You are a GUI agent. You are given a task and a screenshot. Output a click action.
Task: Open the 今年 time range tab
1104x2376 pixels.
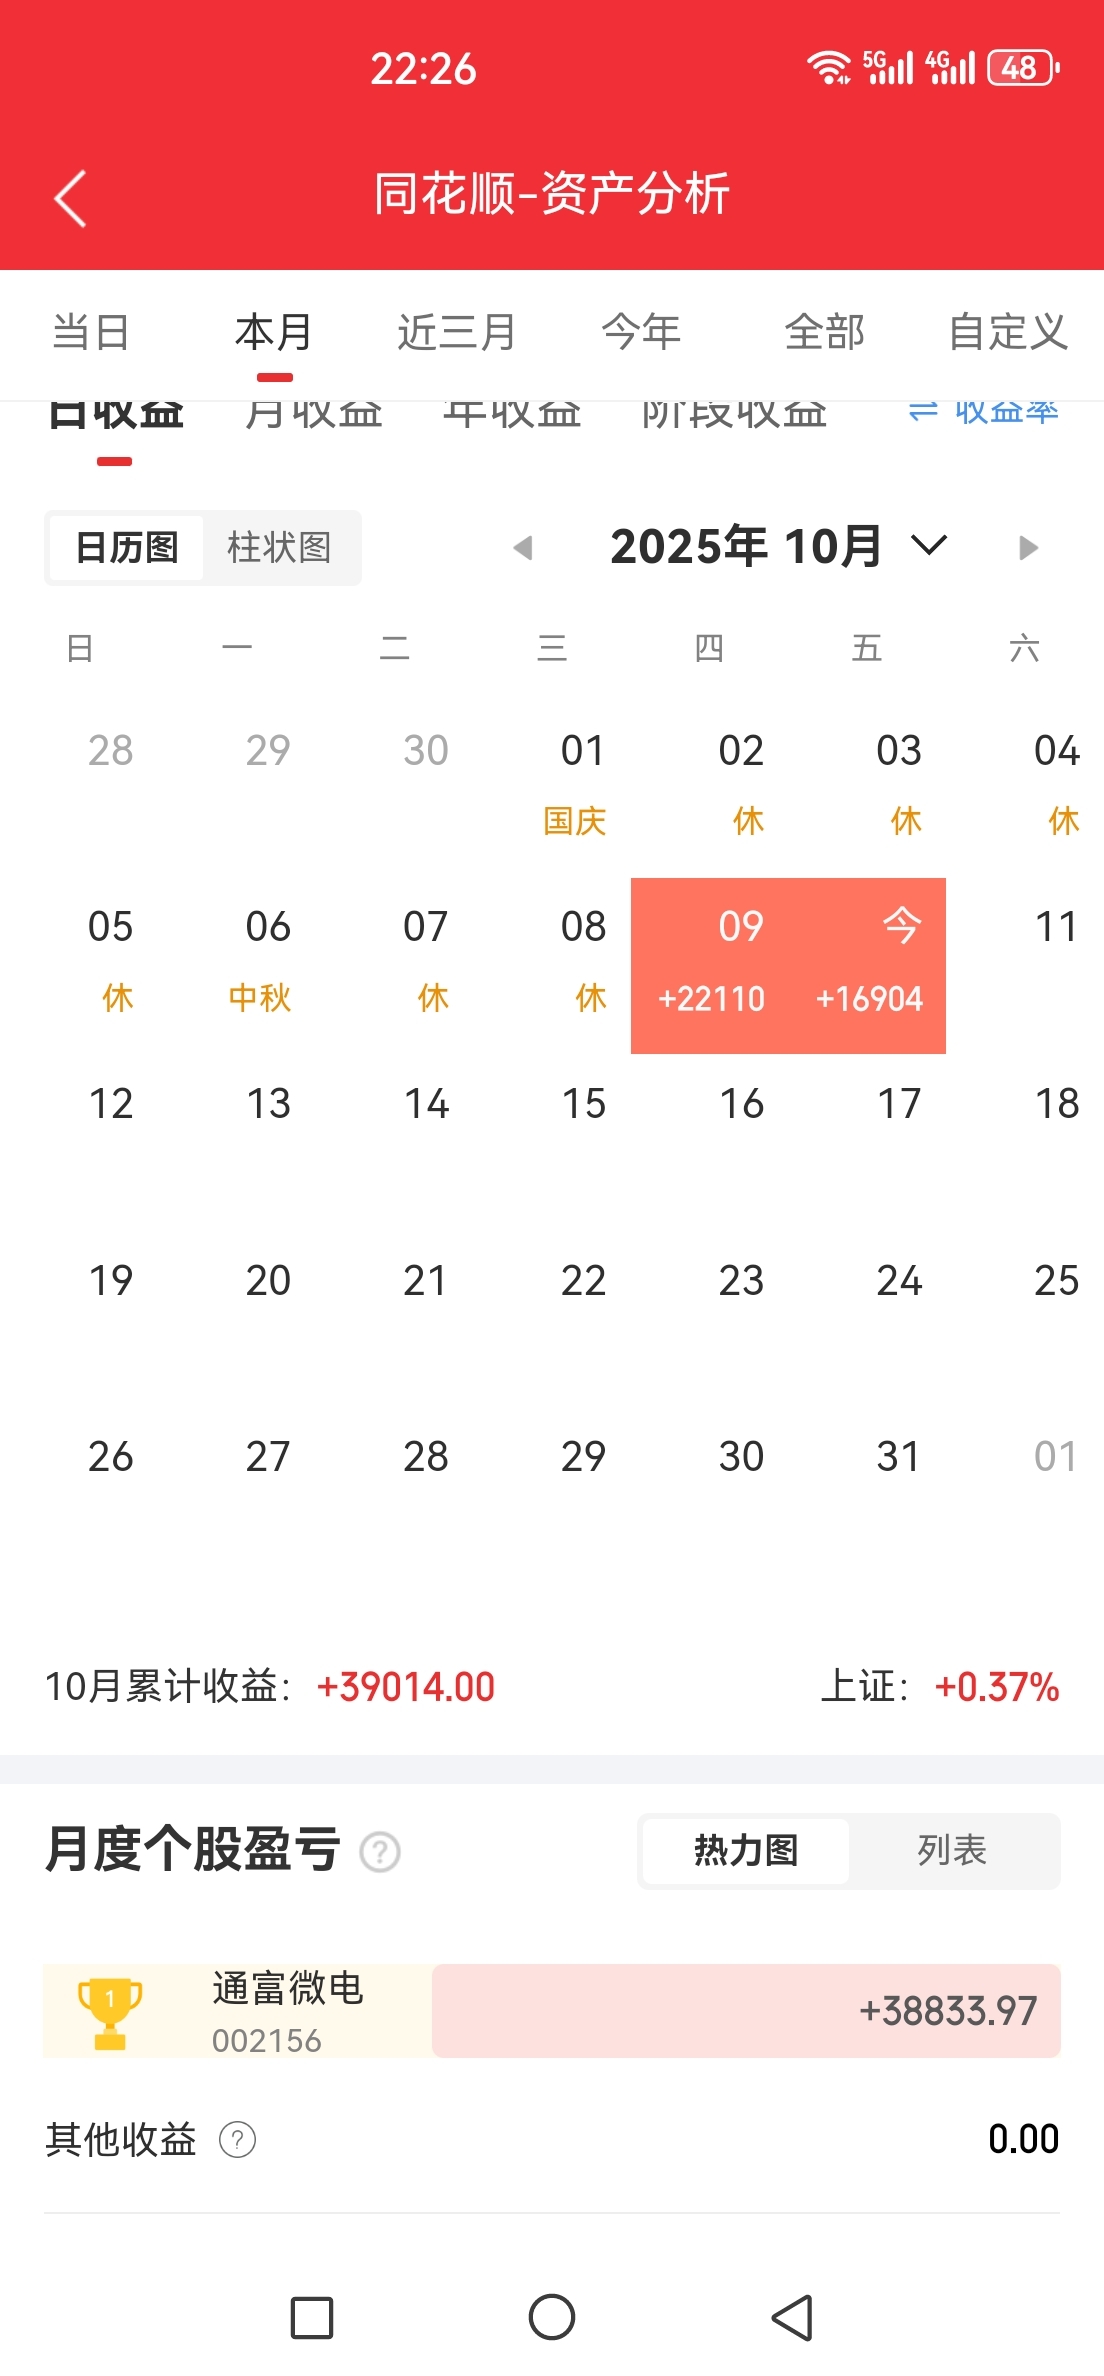[x=640, y=333]
